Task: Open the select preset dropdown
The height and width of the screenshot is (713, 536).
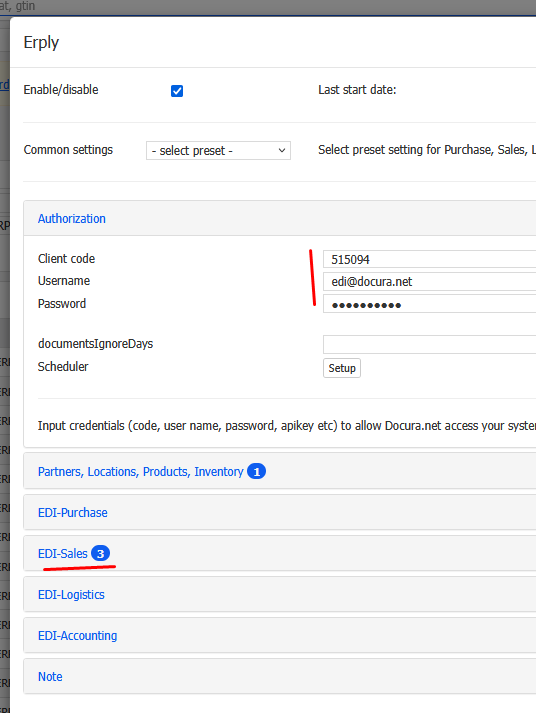Action: click(218, 151)
